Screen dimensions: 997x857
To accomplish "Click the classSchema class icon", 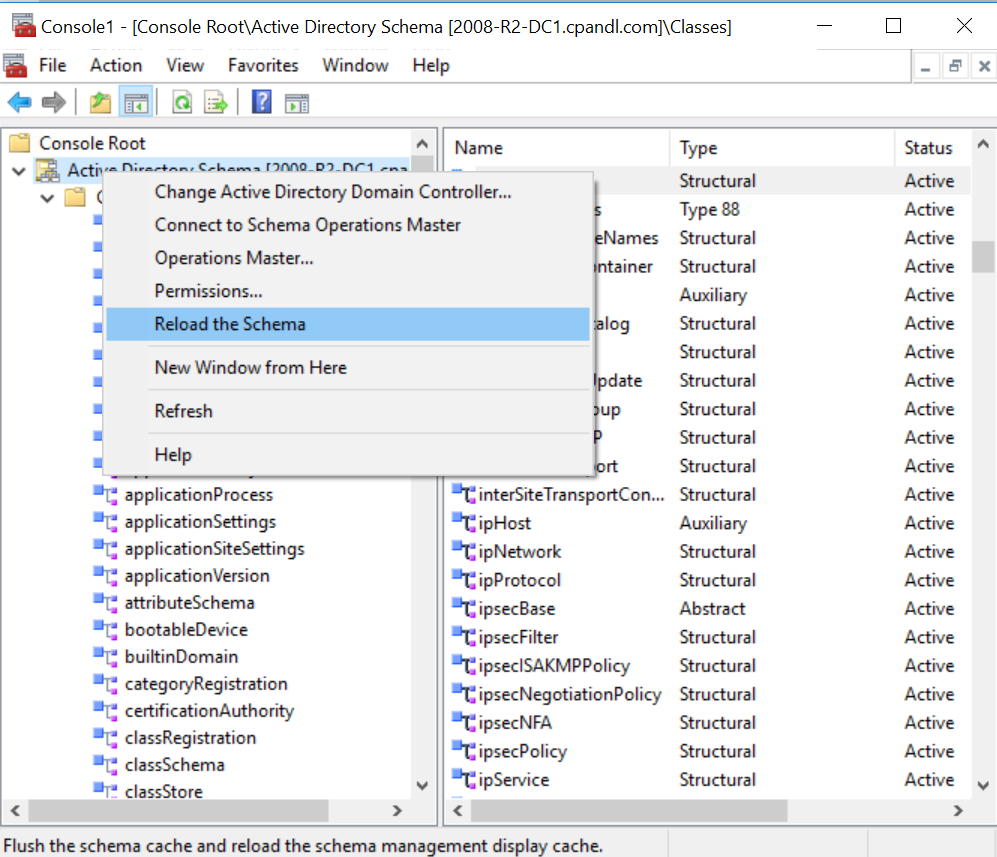I will coord(106,765).
